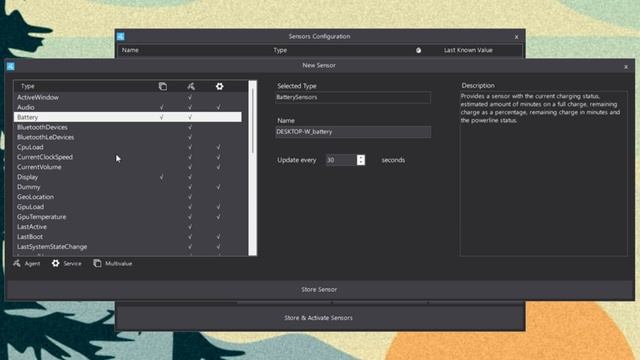Select CpuLoad sensor type

(x=127, y=147)
